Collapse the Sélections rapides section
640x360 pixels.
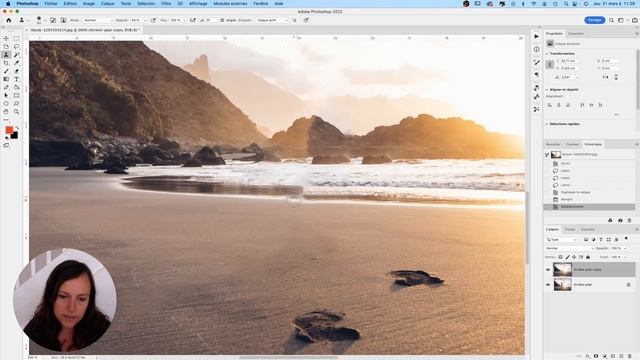click(547, 124)
